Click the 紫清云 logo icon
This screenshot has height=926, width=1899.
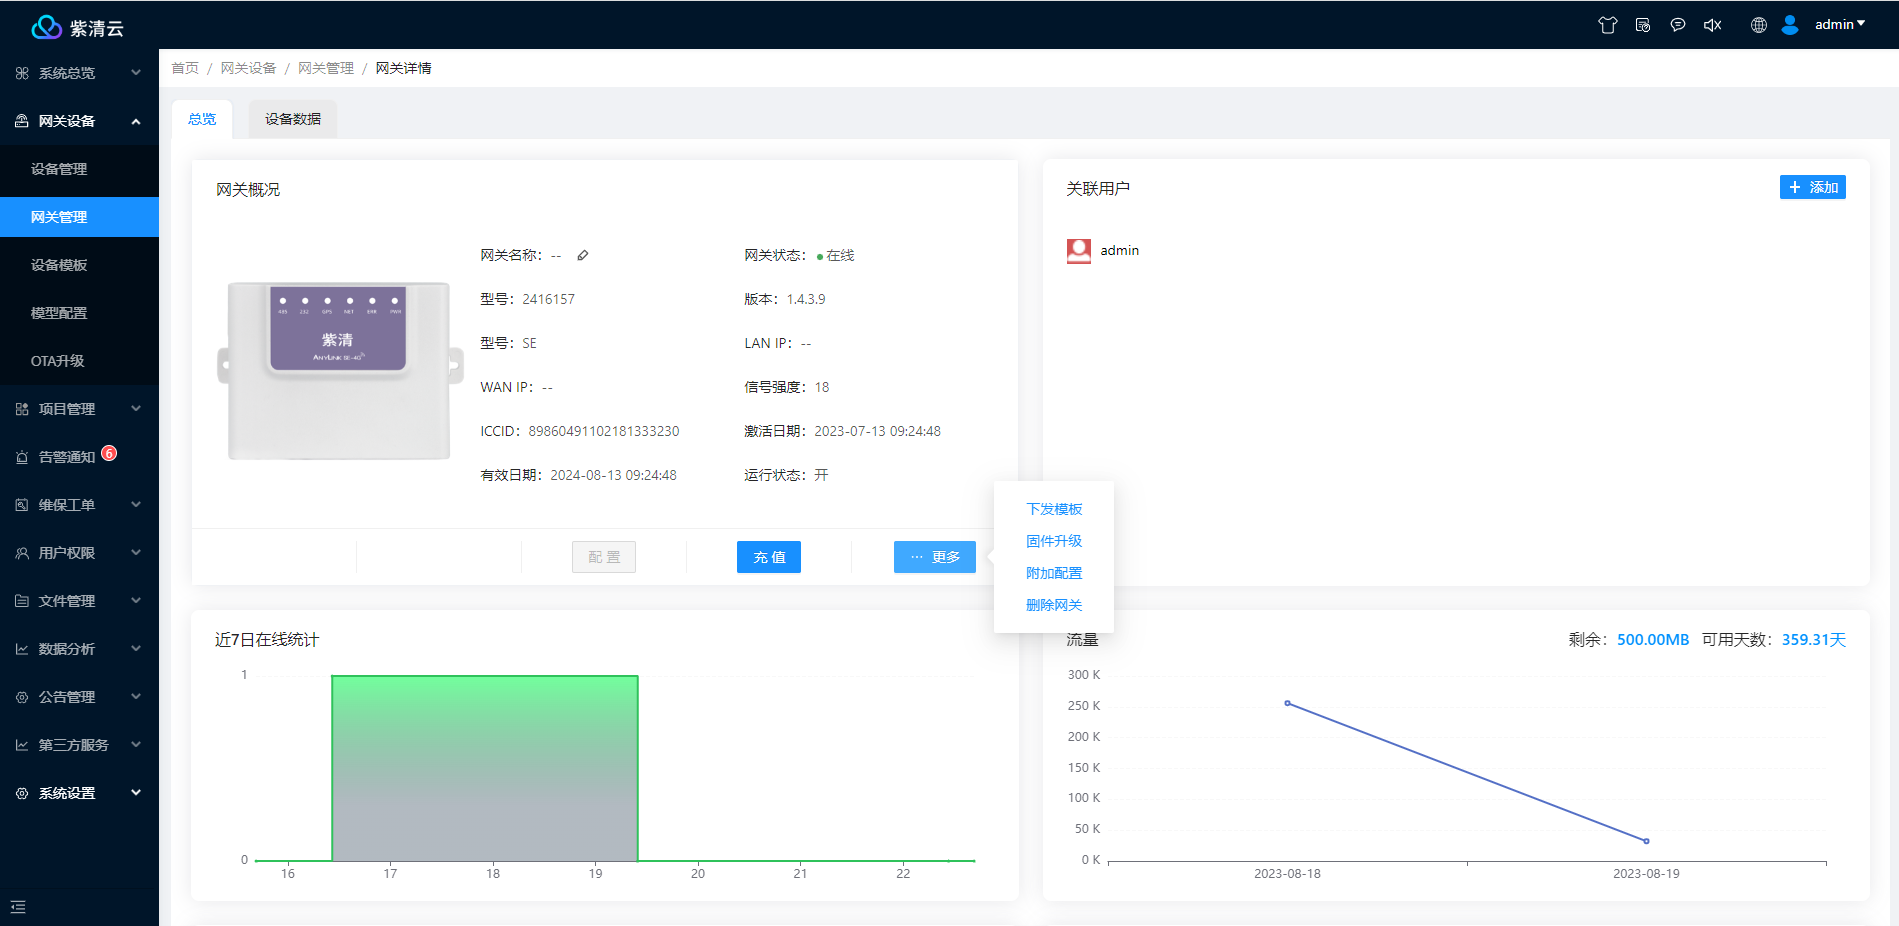[x=46, y=27]
